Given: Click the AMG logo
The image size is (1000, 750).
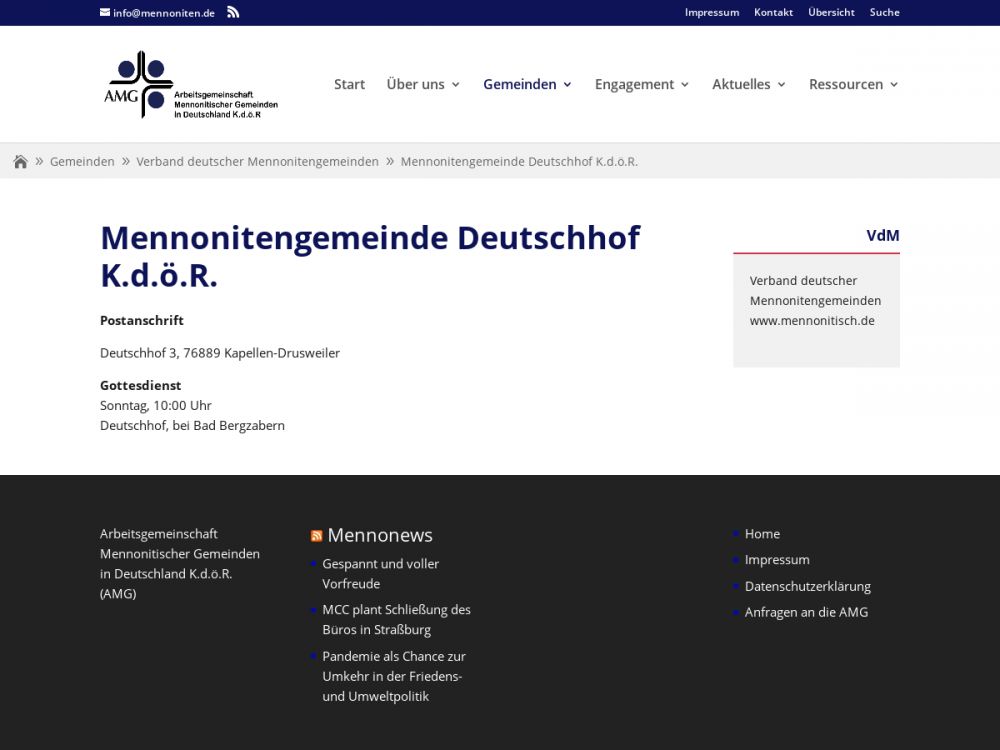Looking at the screenshot, I should pyautogui.click(x=192, y=85).
